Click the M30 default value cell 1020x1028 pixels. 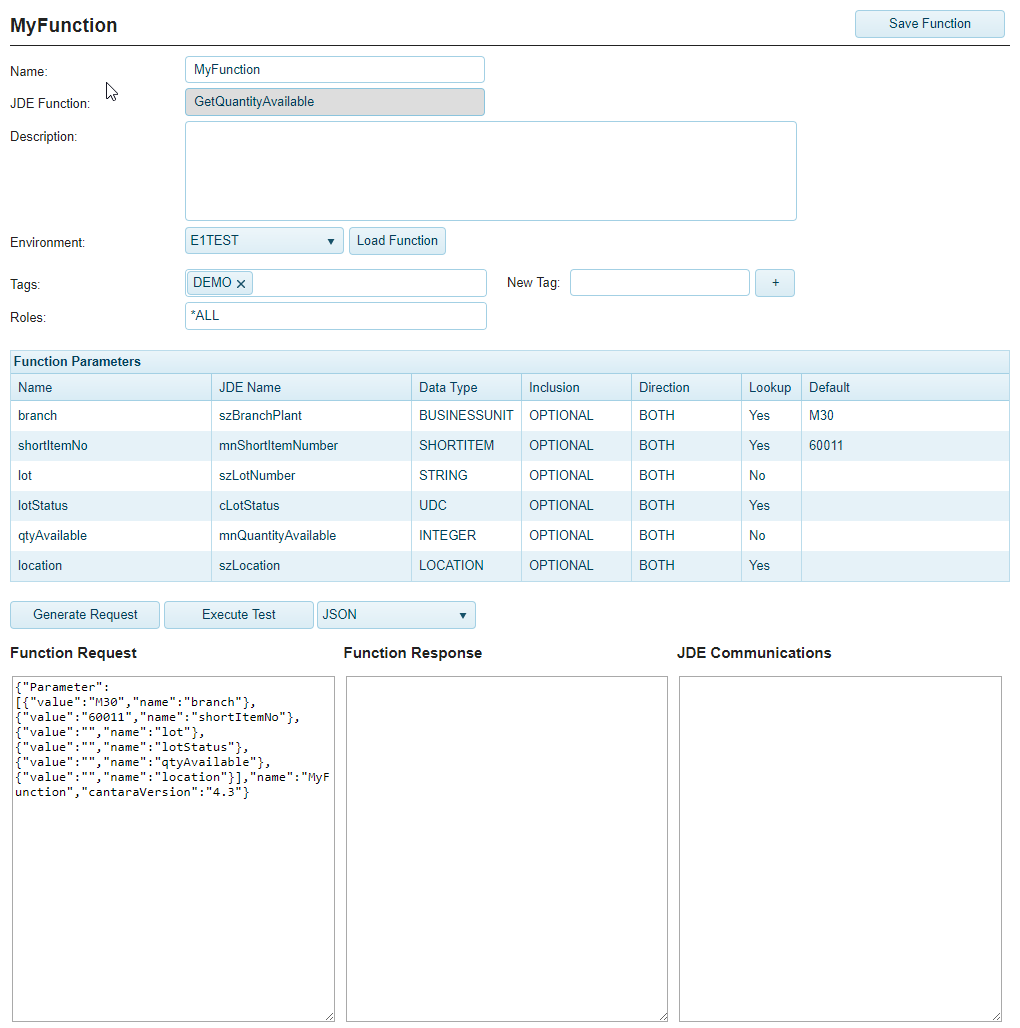tap(904, 416)
